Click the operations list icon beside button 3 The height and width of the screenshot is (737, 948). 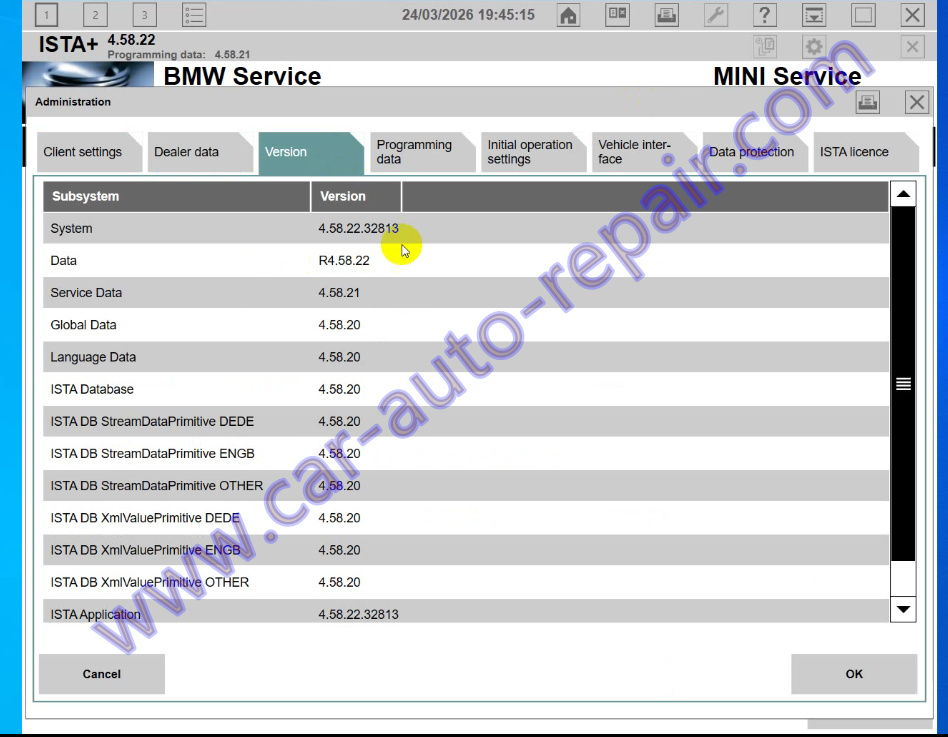click(x=193, y=14)
